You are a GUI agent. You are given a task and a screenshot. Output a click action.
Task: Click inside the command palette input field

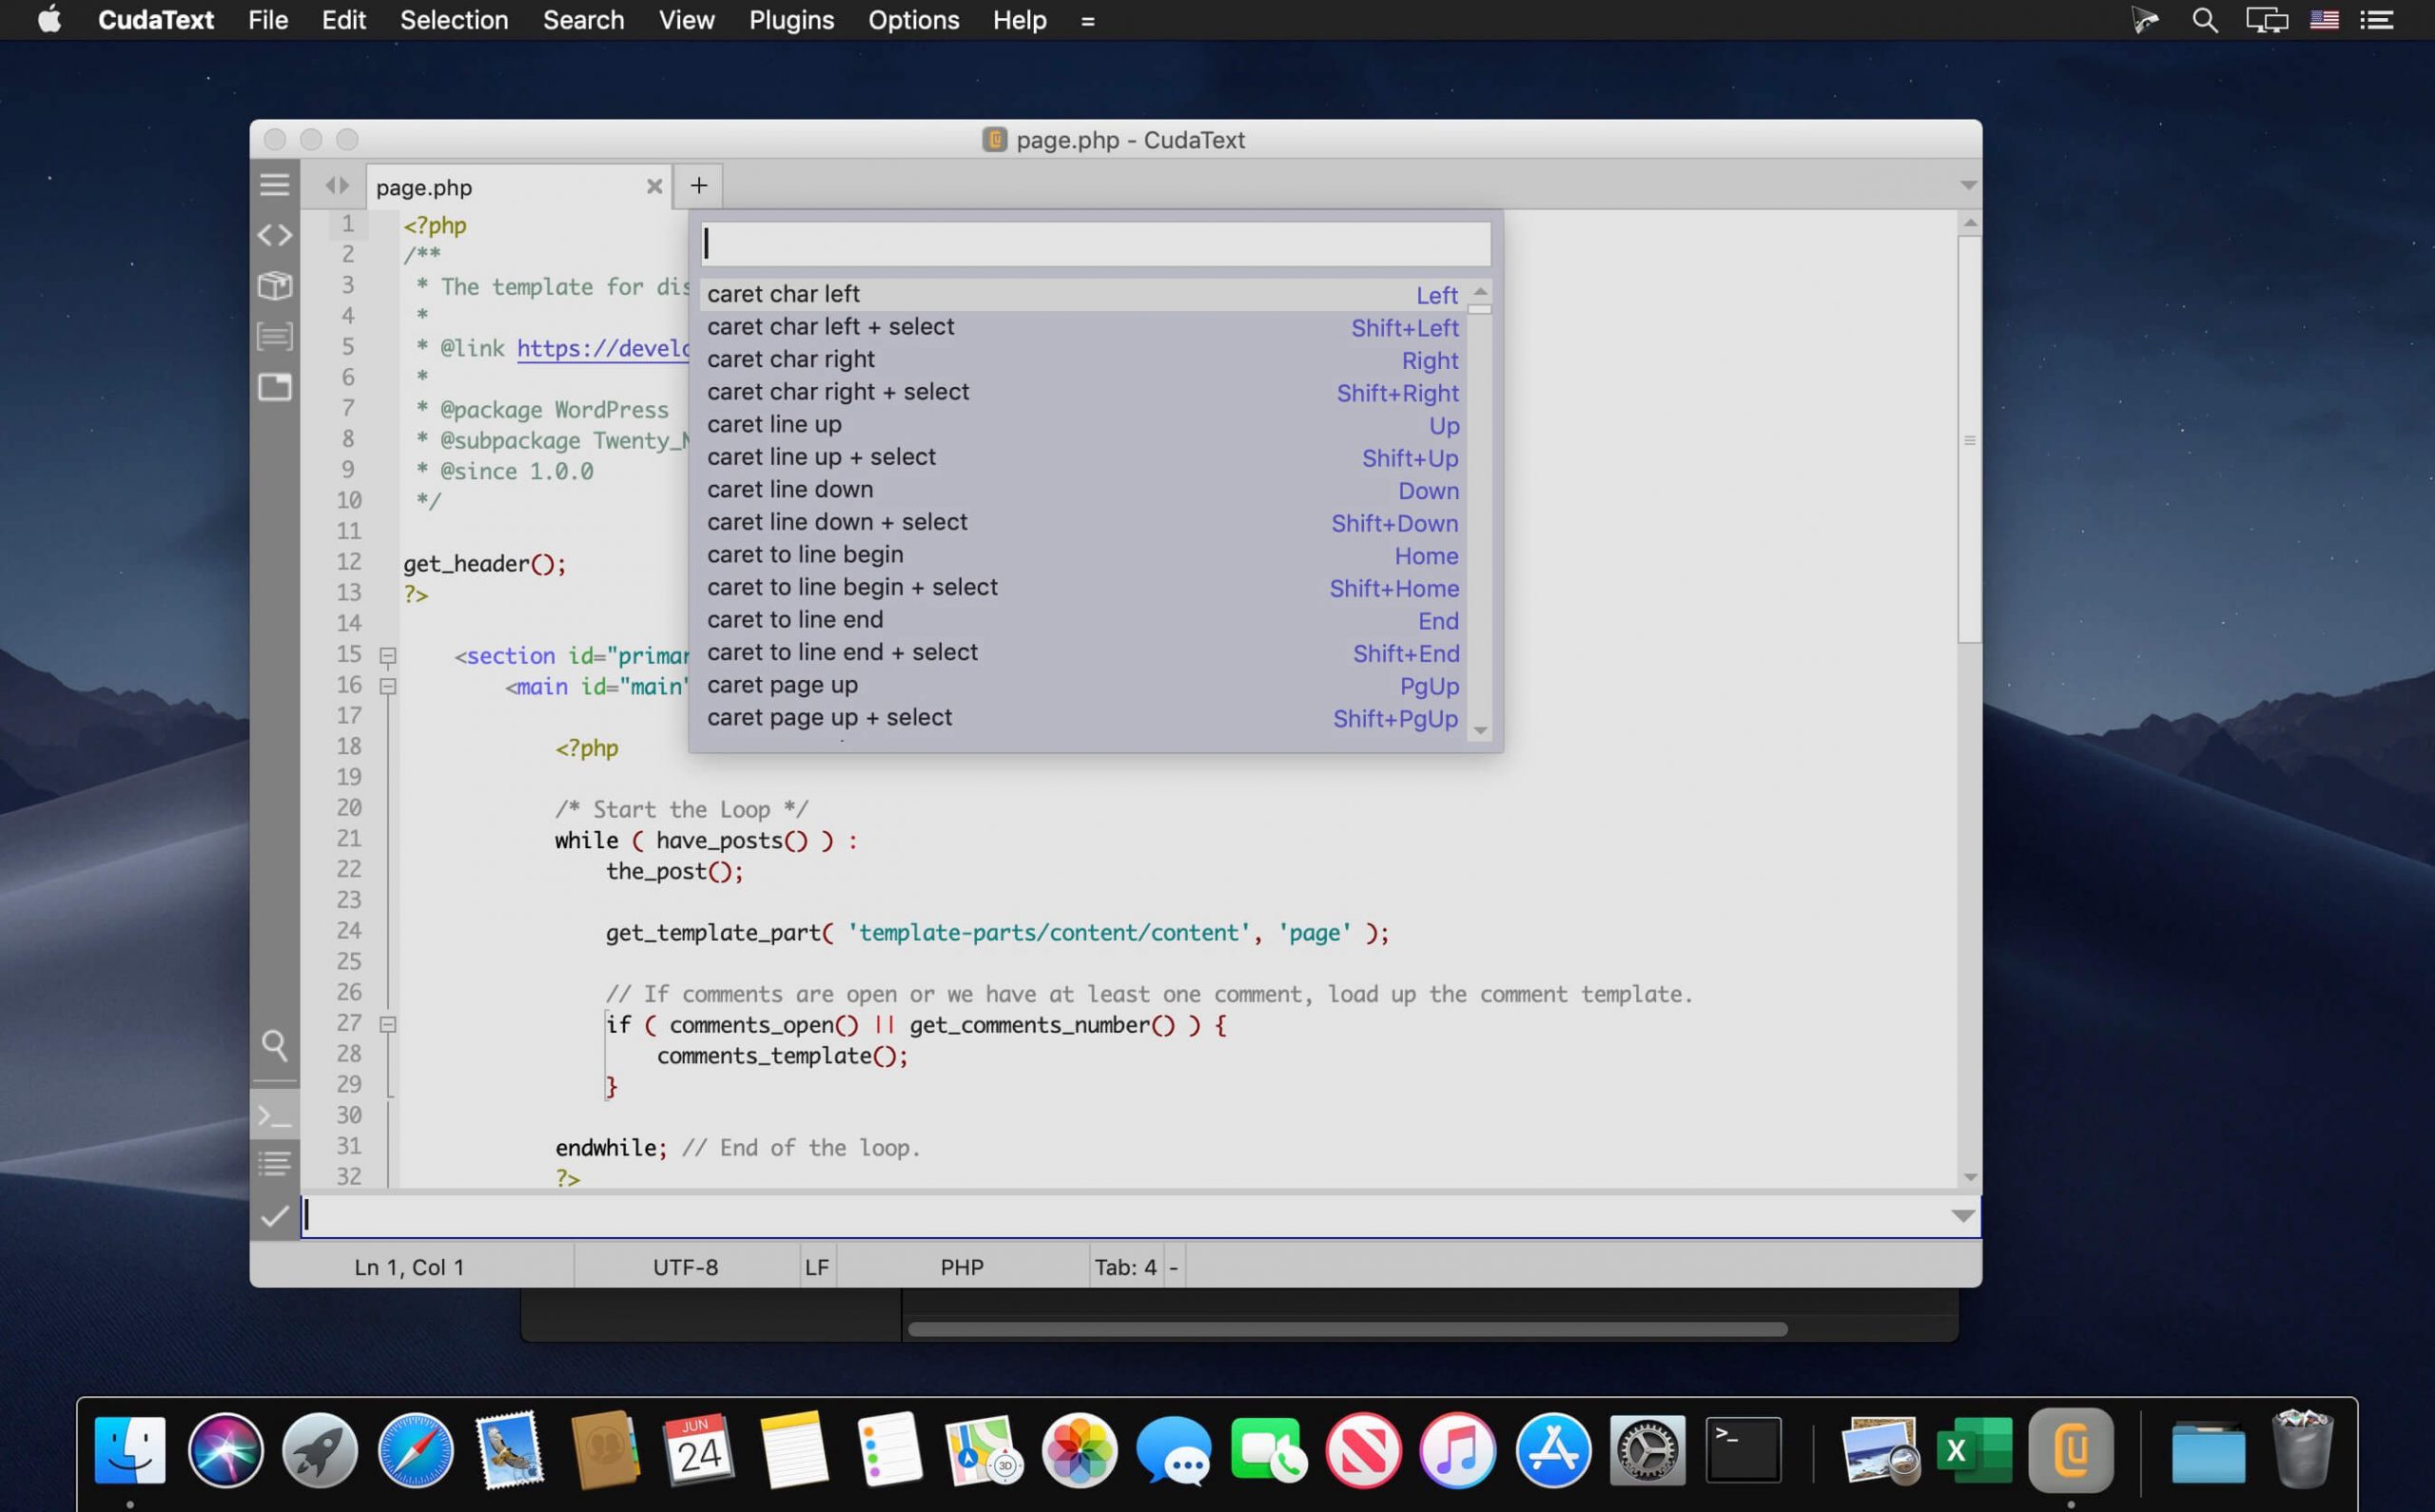tap(1096, 242)
